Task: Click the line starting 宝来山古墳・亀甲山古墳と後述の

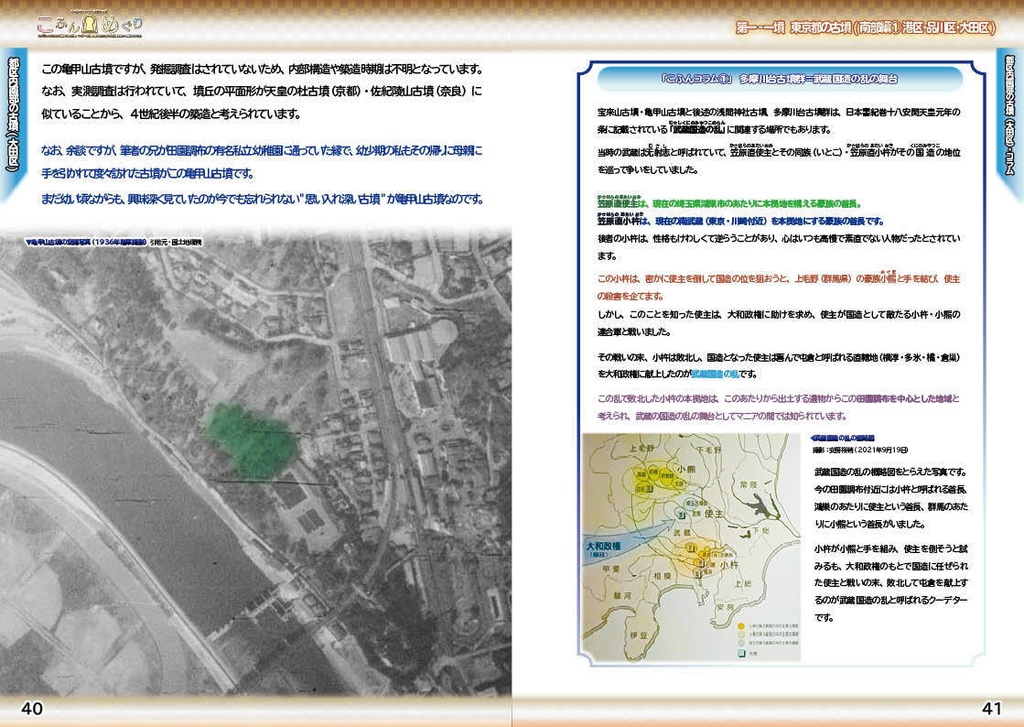Action: pos(778,112)
